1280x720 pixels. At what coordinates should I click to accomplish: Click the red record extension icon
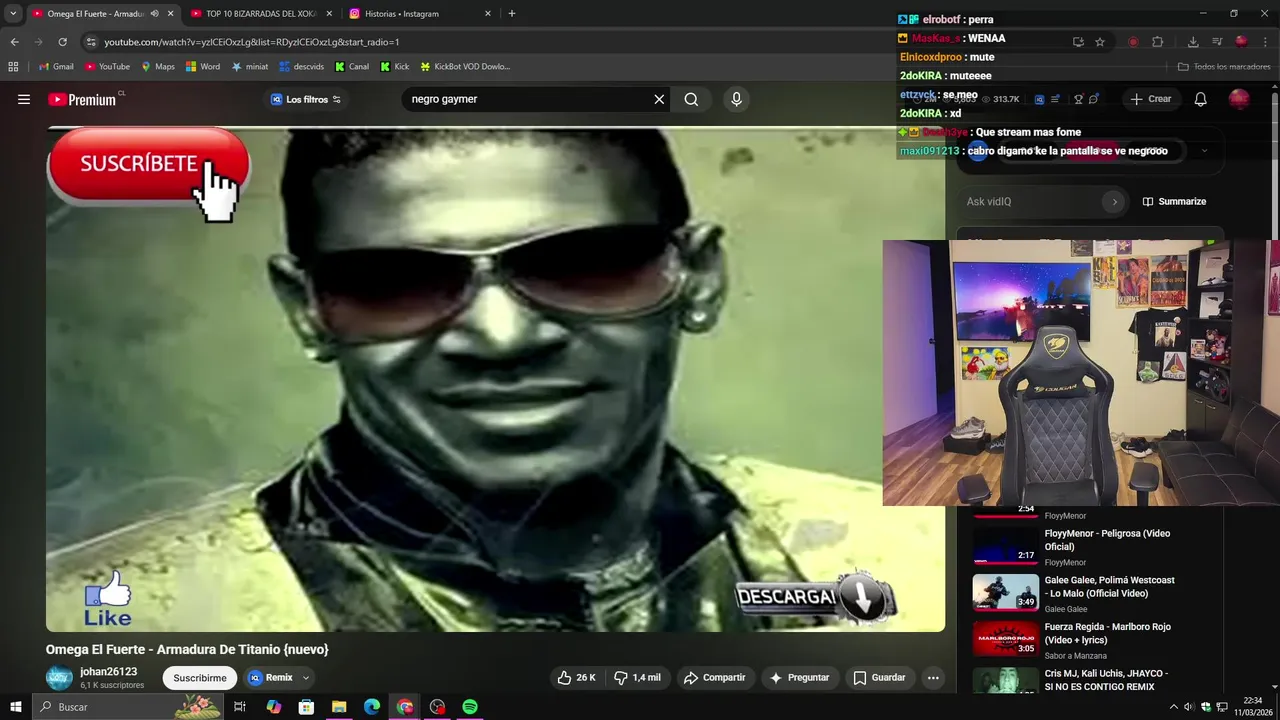(x=1133, y=42)
